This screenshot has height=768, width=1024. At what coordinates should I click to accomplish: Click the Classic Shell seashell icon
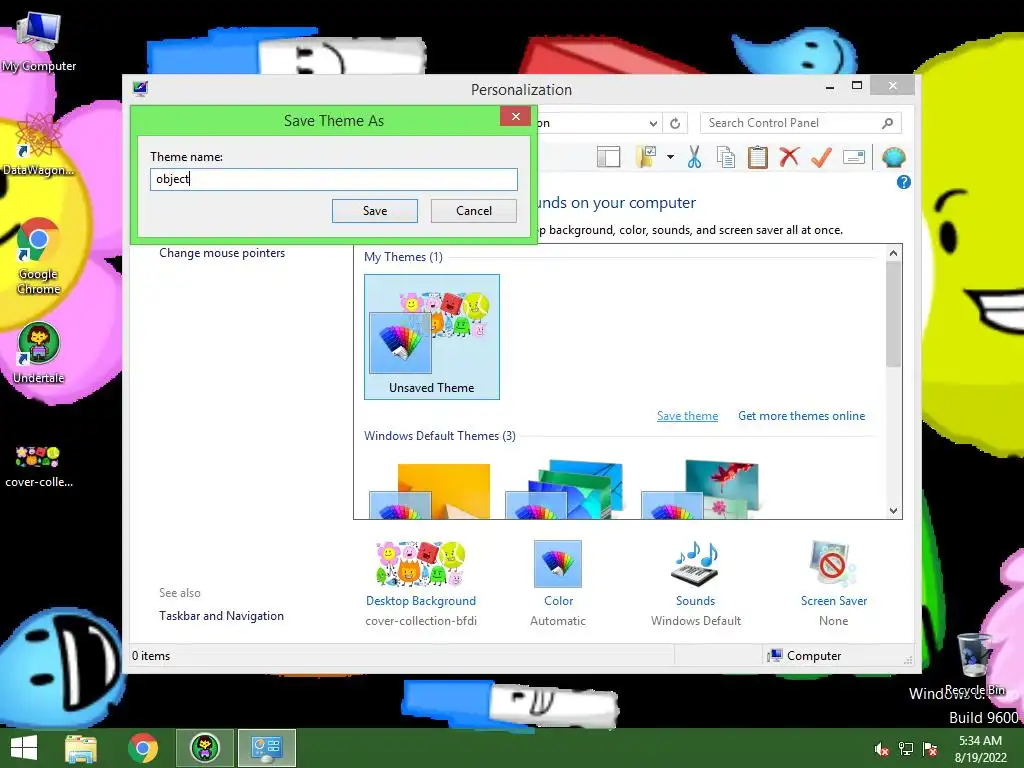[x=893, y=157]
